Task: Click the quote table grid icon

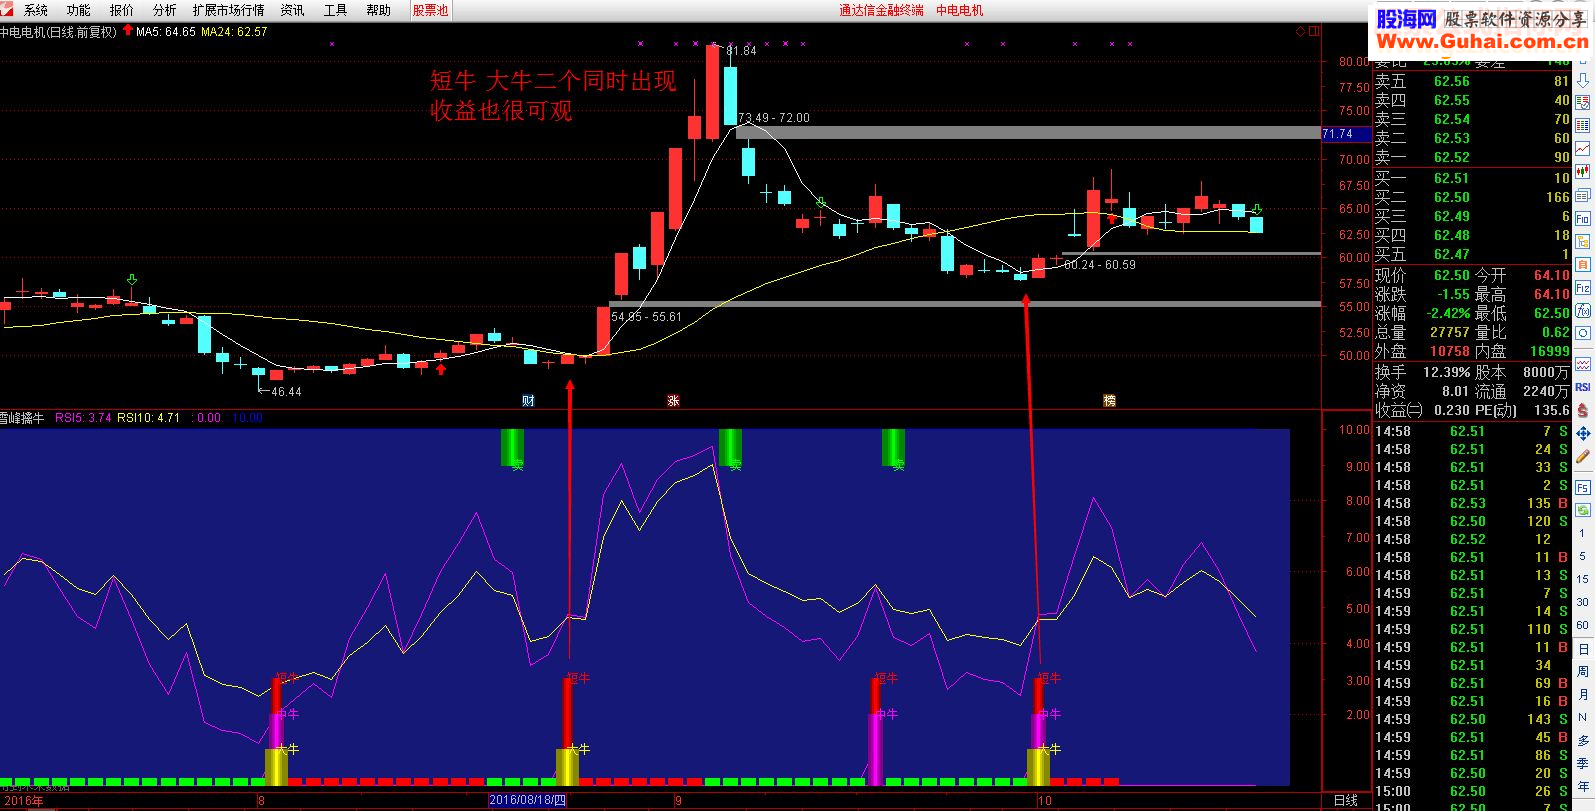Action: [x=1583, y=126]
